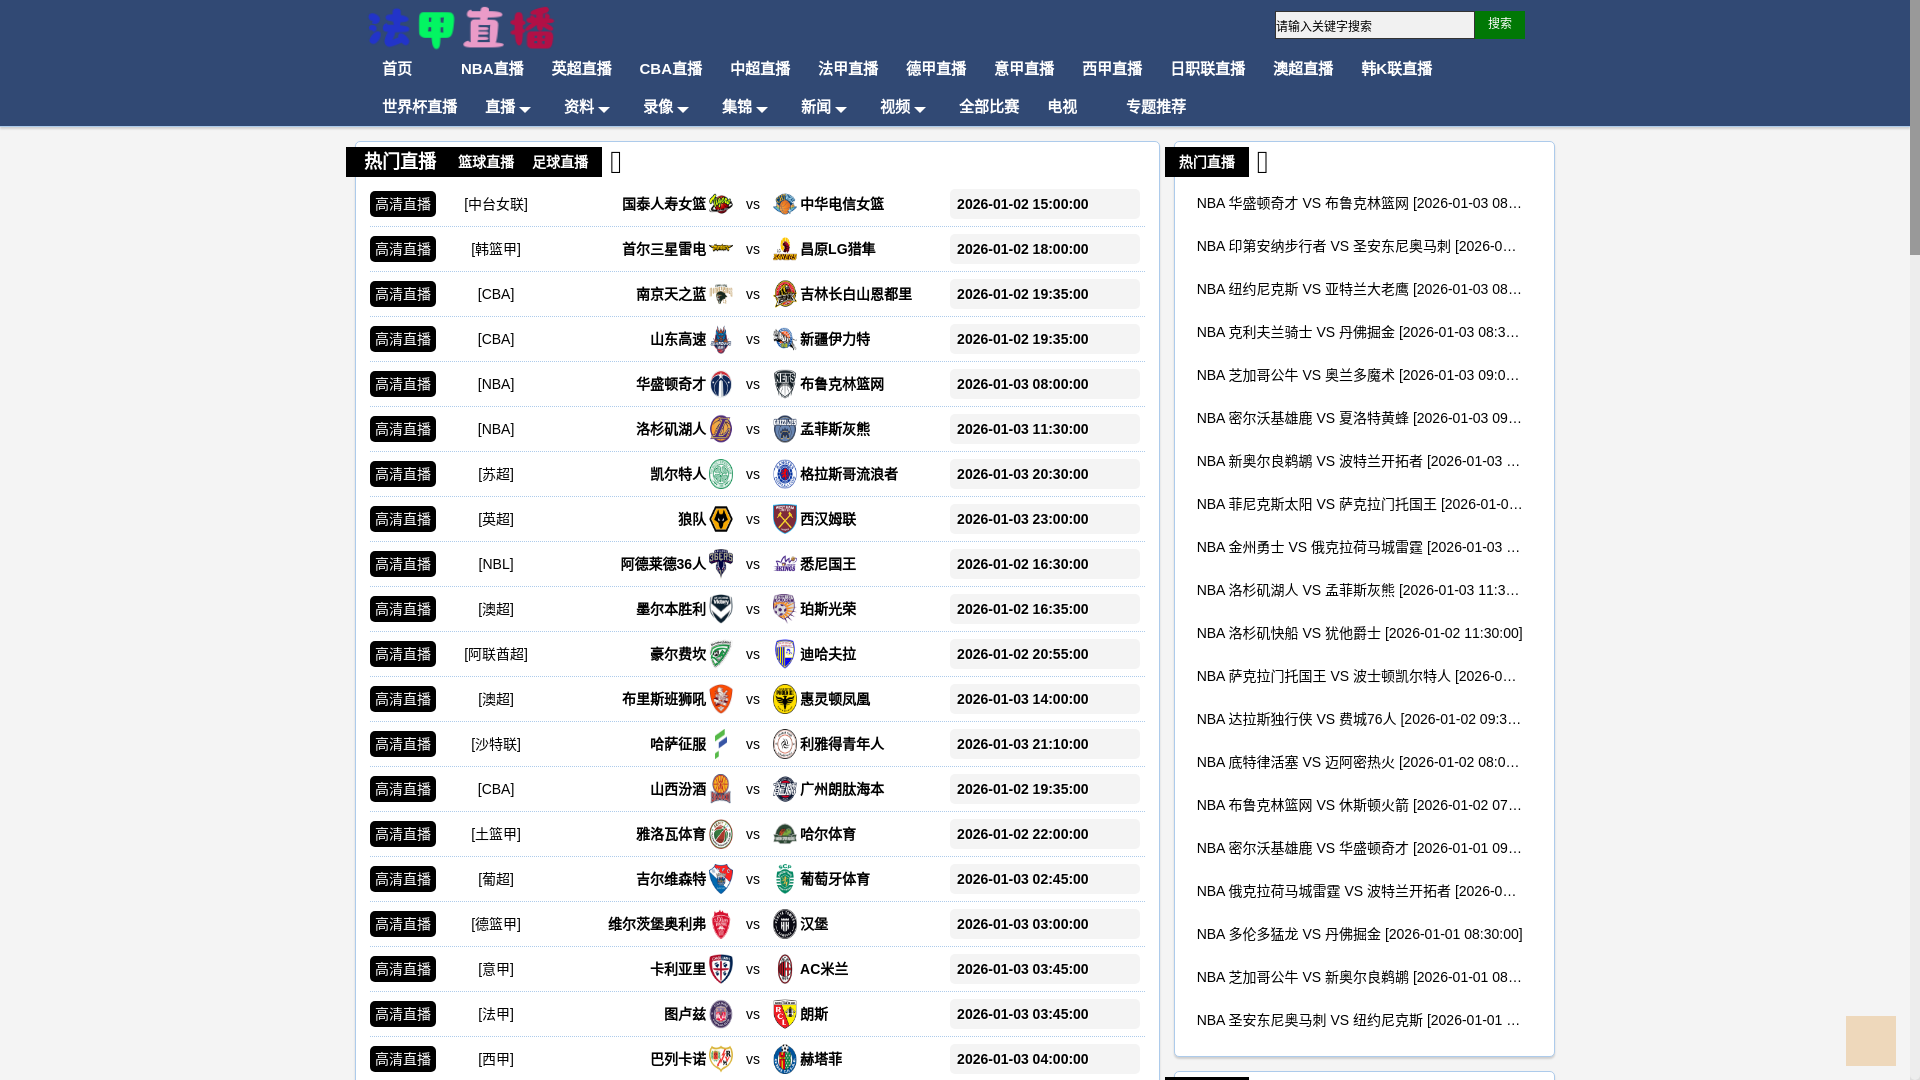This screenshot has height=1080, width=1920.
Task: Click the back-to-top box at bottom right
Action: pyautogui.click(x=1870, y=1041)
